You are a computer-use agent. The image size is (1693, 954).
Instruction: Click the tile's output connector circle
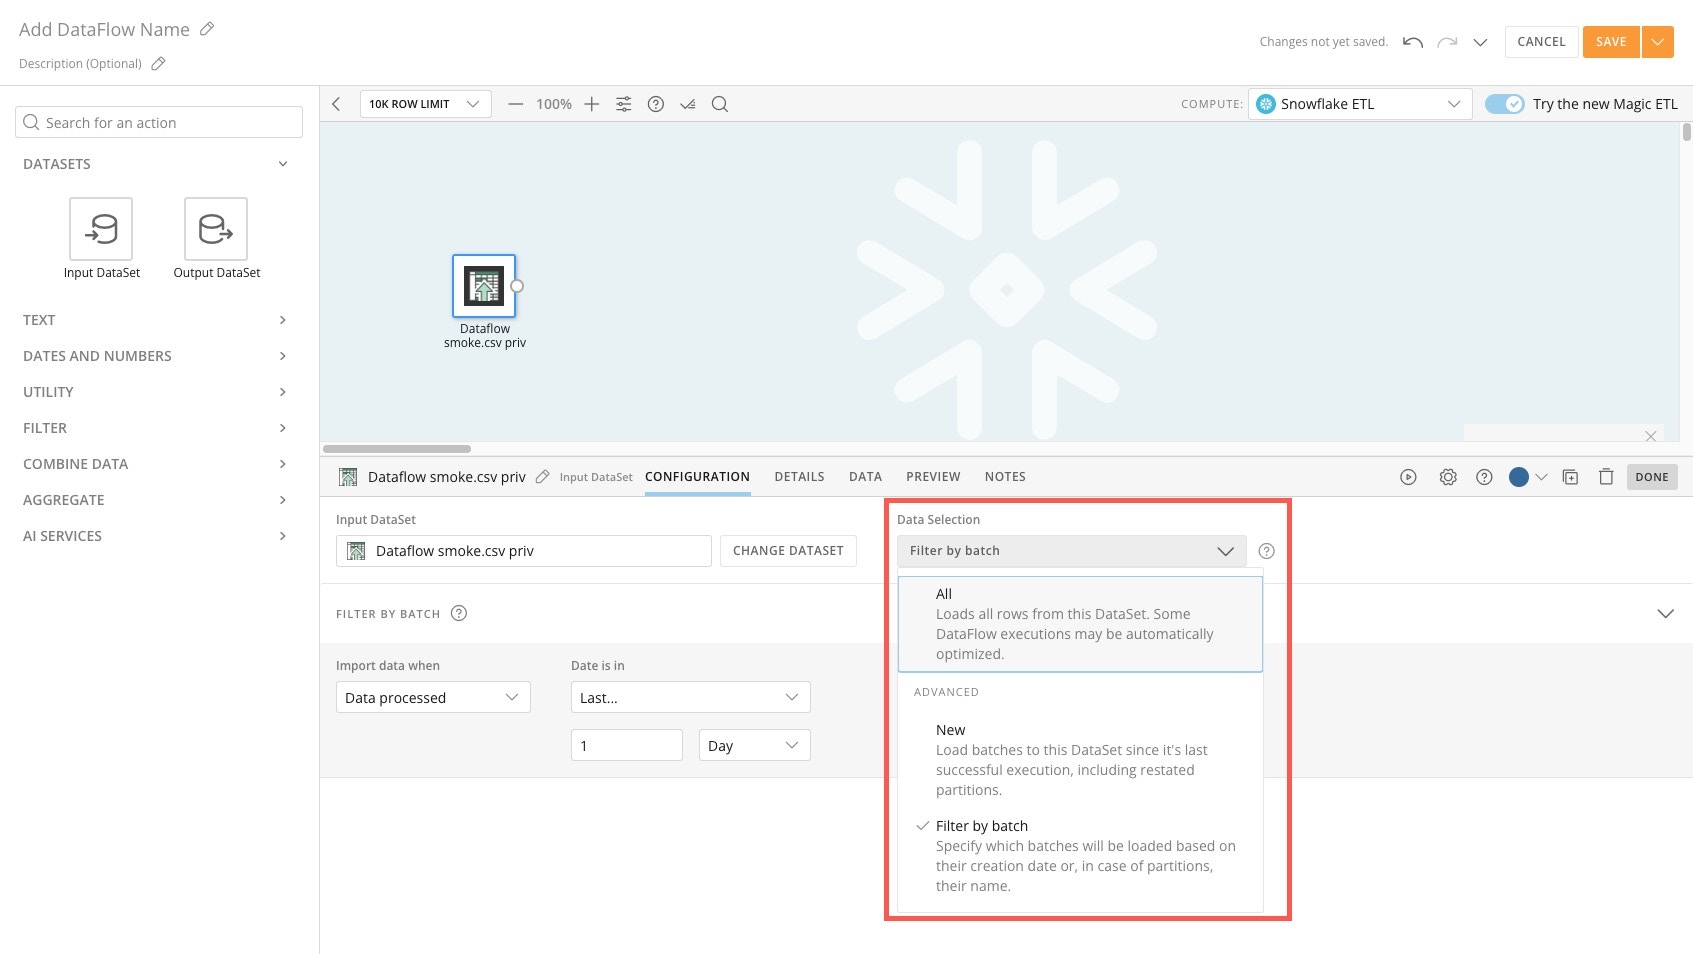[517, 286]
